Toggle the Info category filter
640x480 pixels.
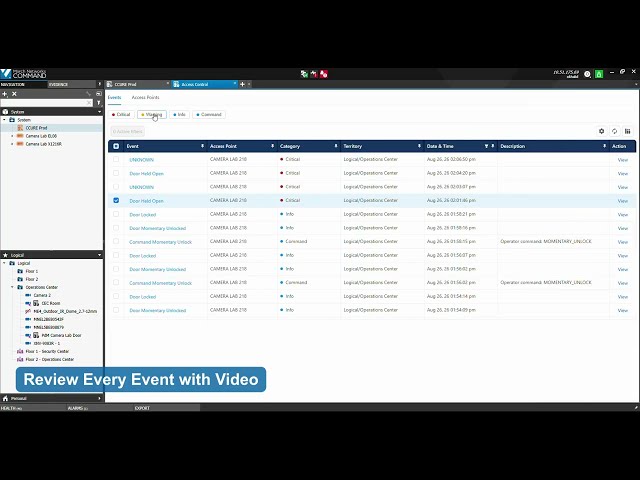pos(179,115)
